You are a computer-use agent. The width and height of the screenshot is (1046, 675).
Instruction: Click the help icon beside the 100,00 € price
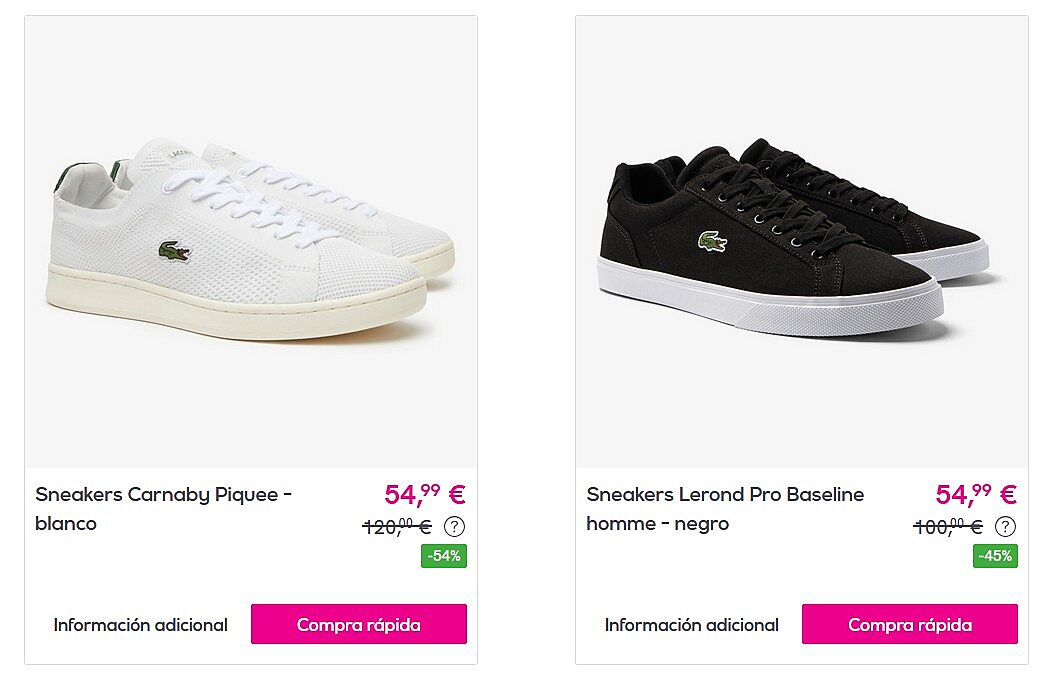tap(1006, 526)
